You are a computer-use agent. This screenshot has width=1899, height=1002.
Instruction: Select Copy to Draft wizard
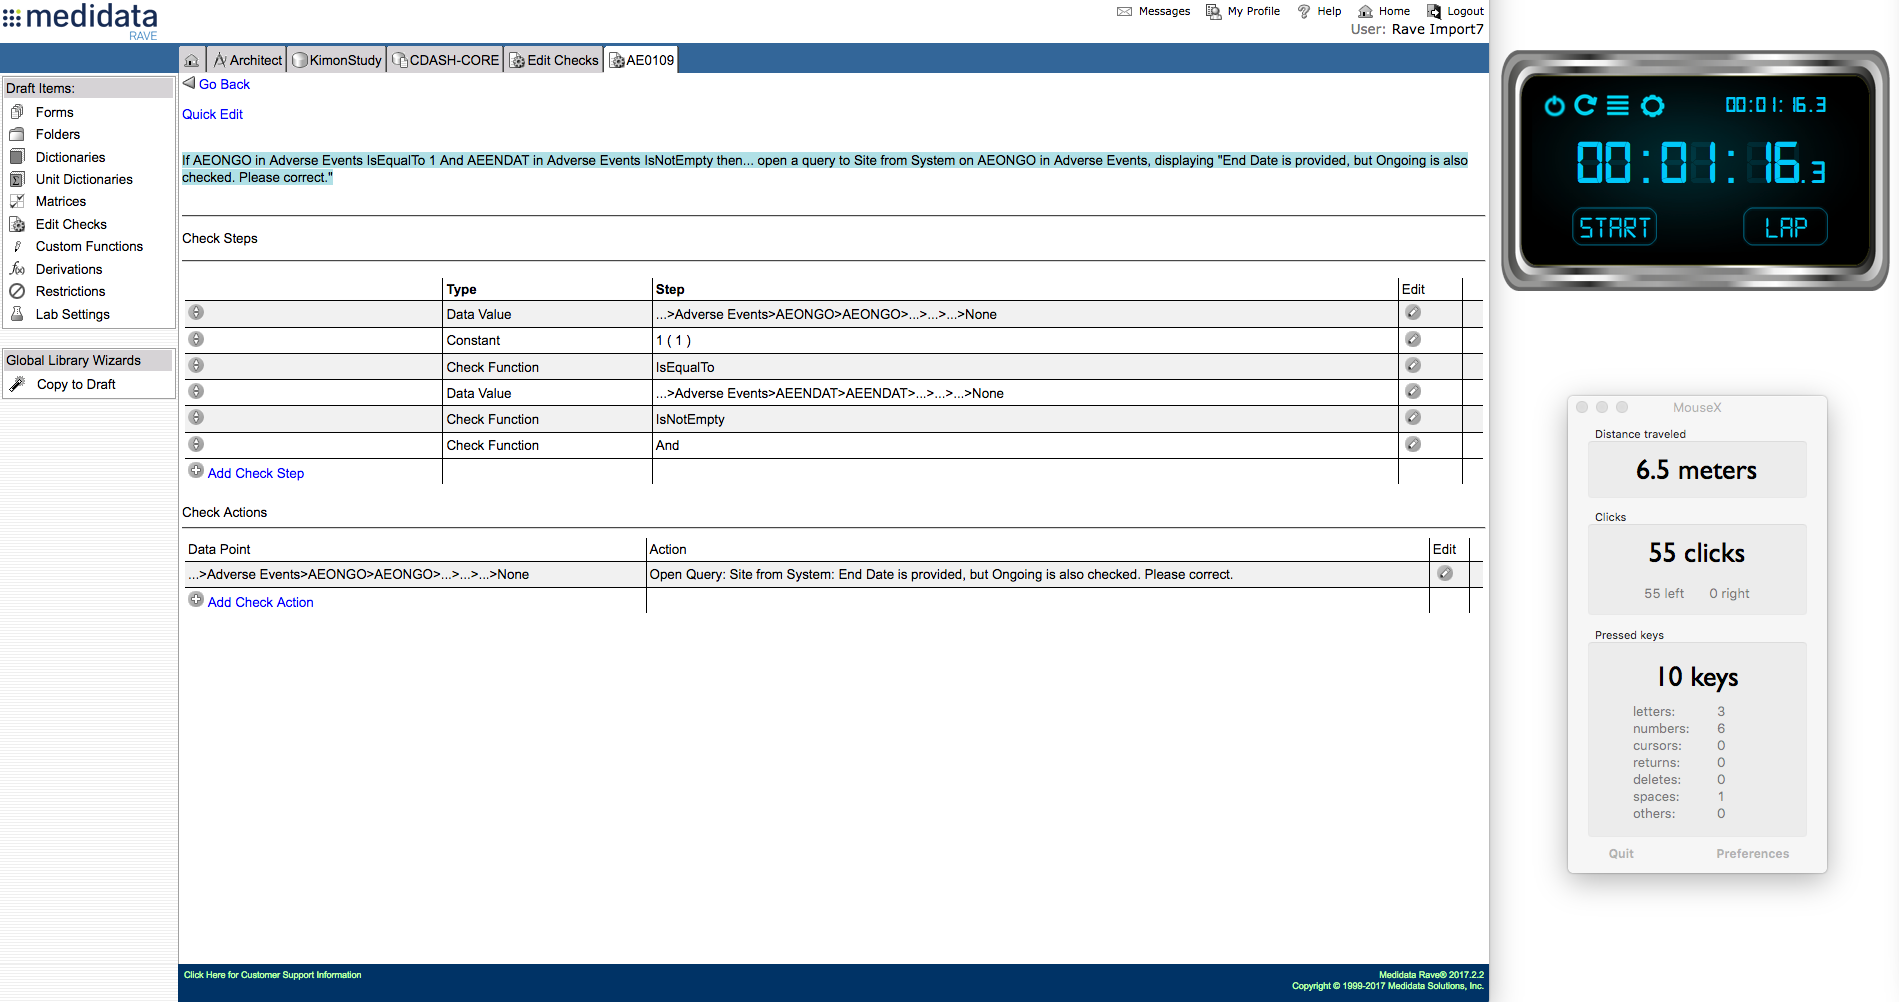(x=76, y=385)
